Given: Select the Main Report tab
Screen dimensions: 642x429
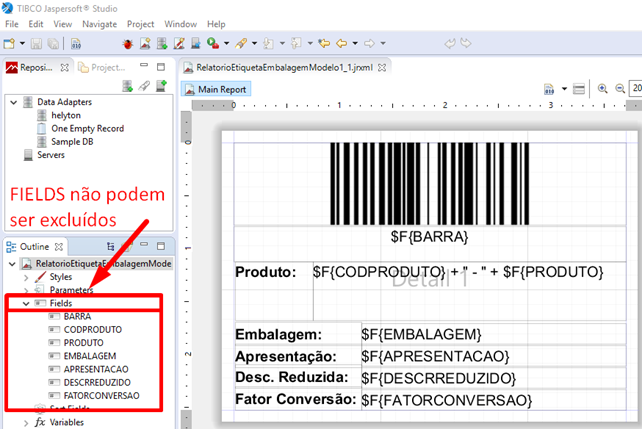Looking at the screenshot, I should 216,89.
